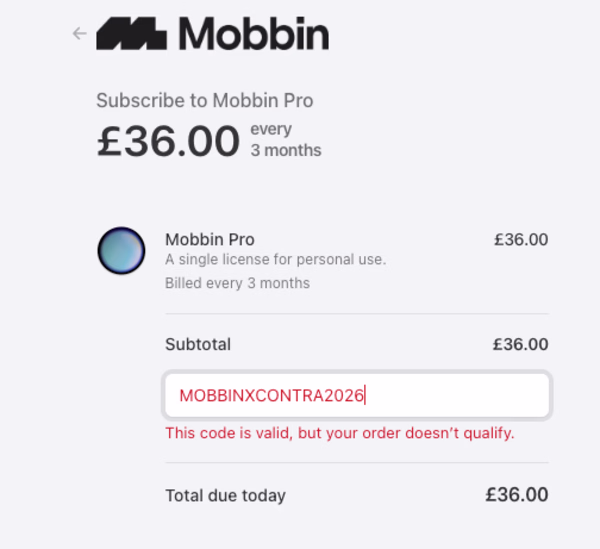Click the £36.00 subtotal amount
Image resolution: width=600 pixels, height=549 pixels.
pos(521,344)
